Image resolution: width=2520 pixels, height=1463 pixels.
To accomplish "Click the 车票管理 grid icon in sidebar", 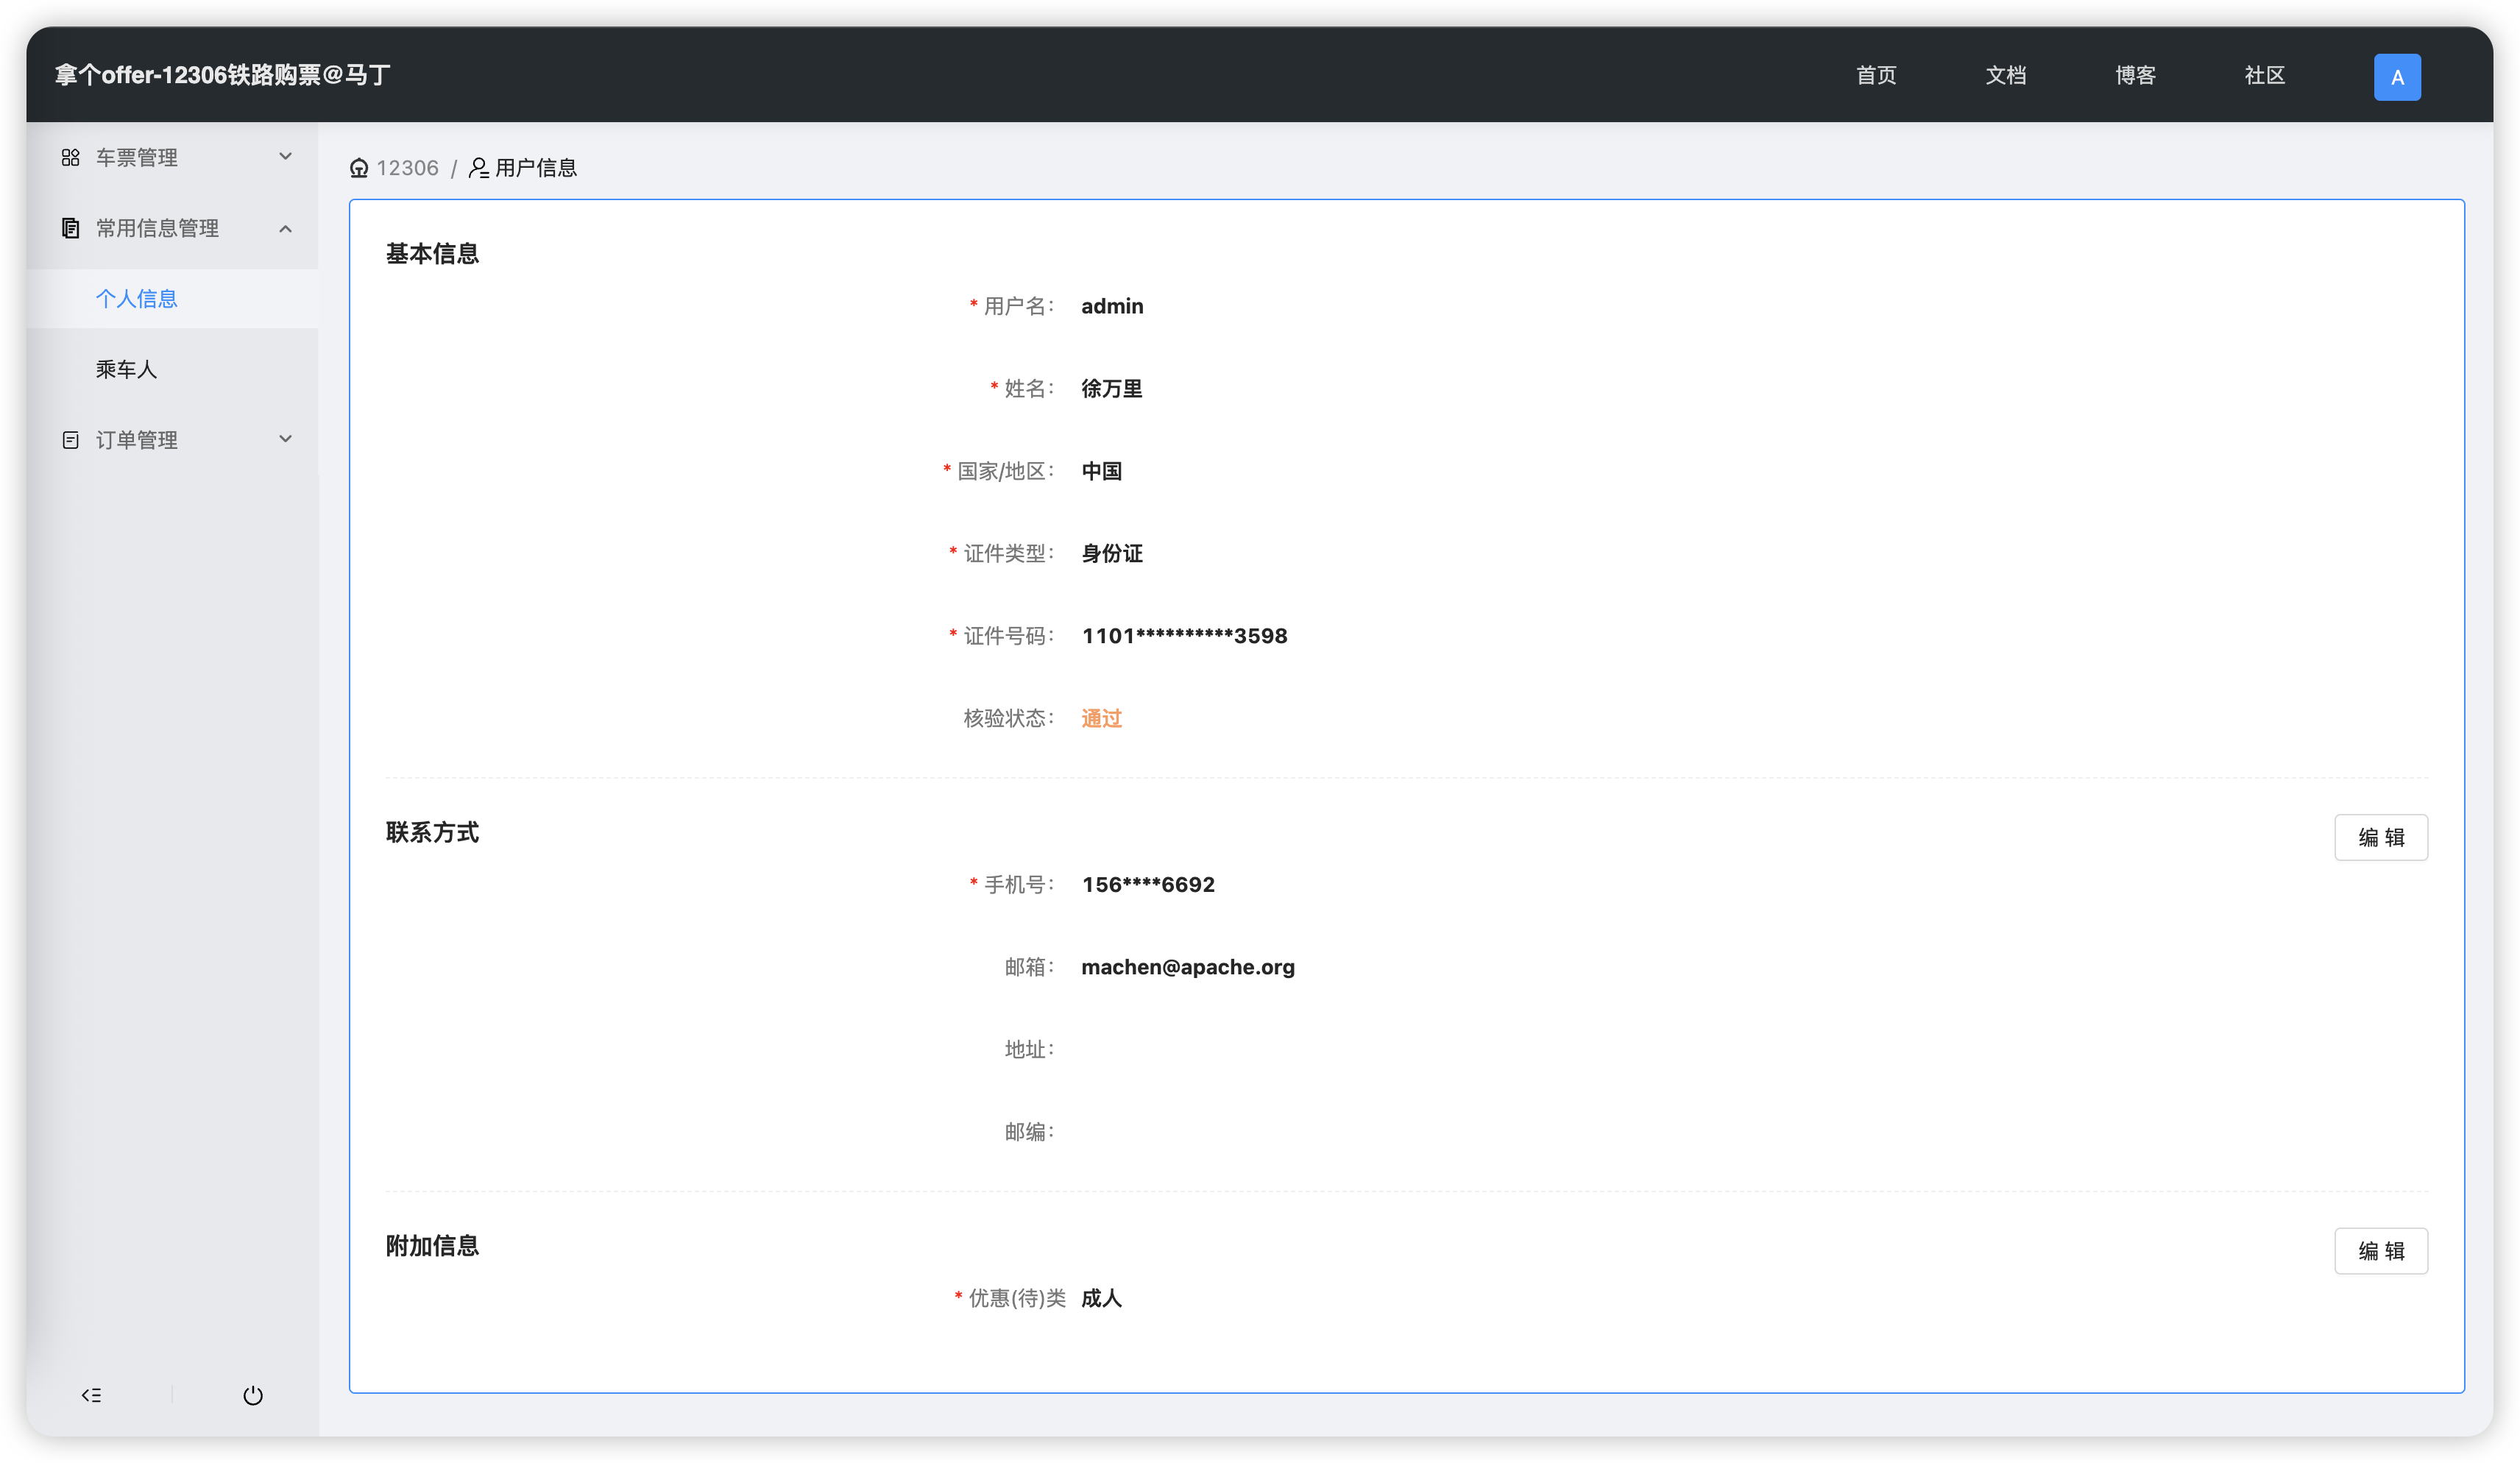I will [x=70, y=157].
